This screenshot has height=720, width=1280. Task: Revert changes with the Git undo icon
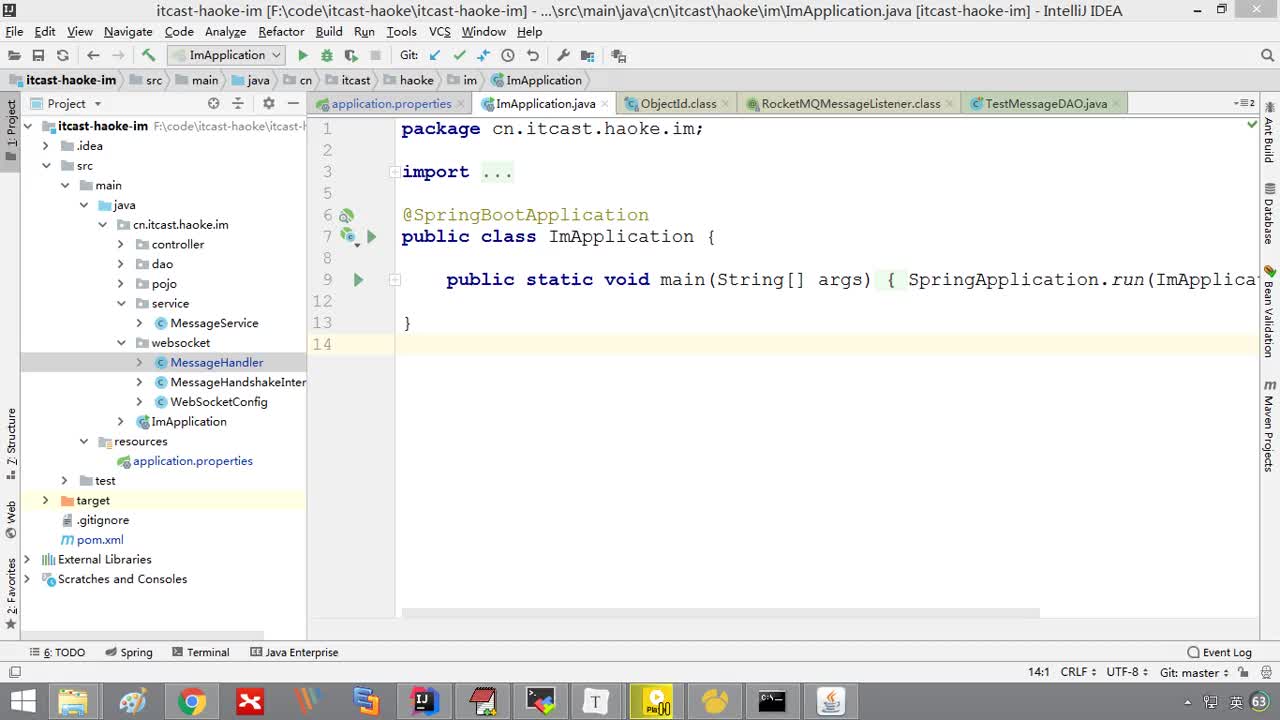[532, 56]
